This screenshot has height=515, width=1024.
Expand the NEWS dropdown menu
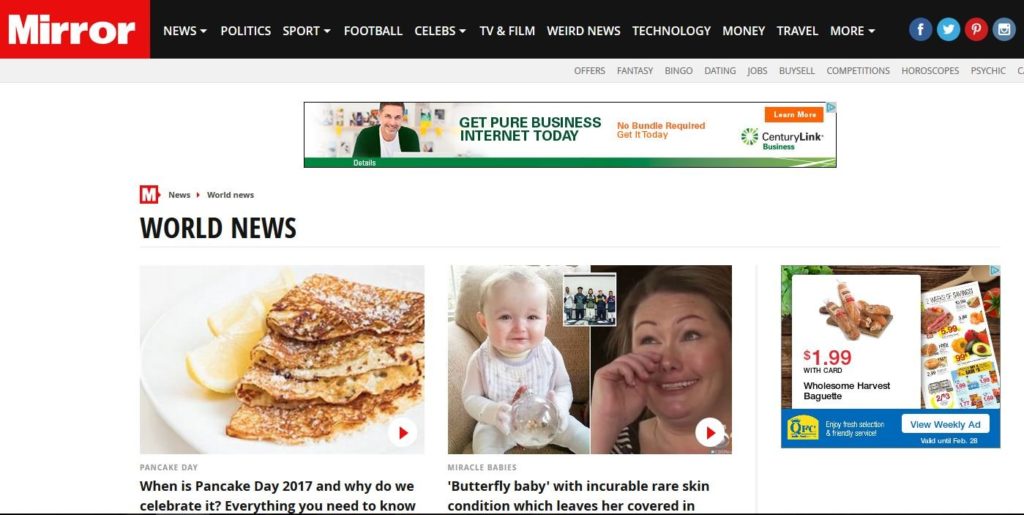(185, 31)
